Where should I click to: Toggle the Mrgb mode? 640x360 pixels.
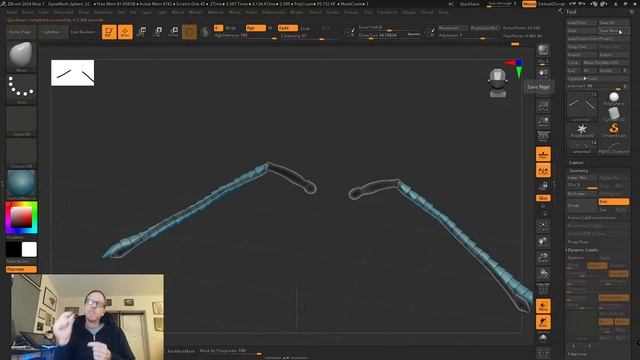point(231,28)
